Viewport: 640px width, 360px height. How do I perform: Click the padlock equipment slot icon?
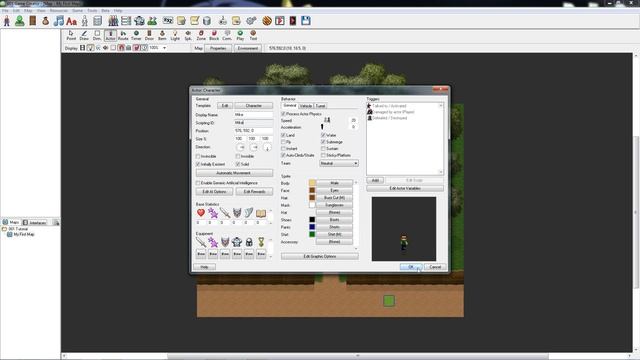click(249, 242)
